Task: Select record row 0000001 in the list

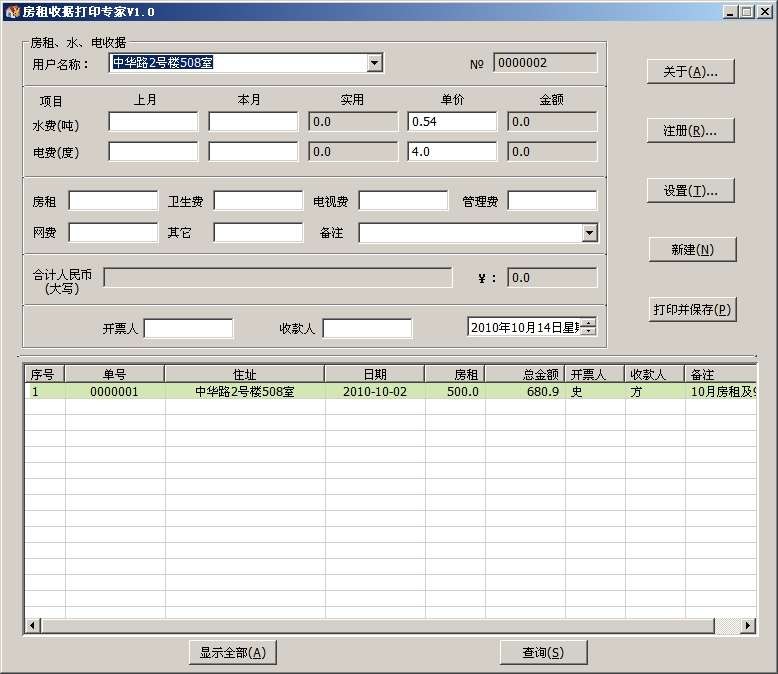Action: [x=390, y=391]
